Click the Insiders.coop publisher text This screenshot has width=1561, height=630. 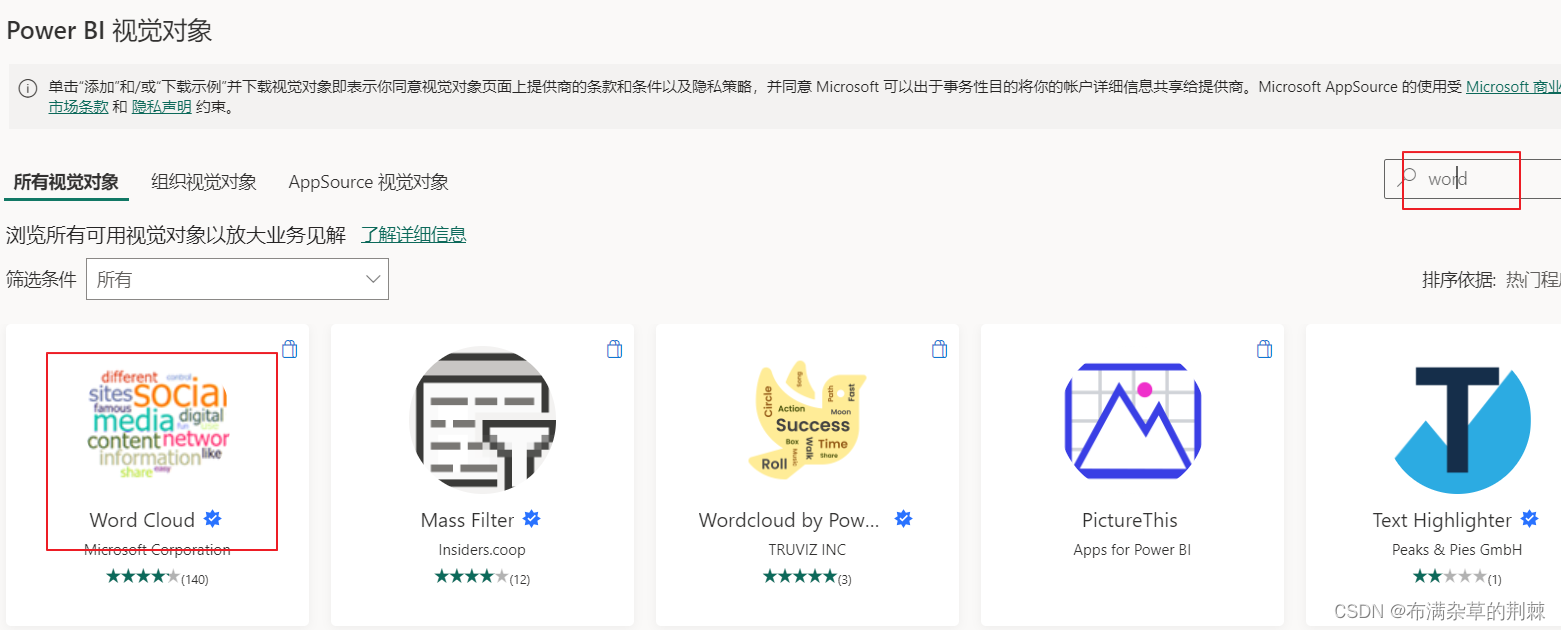coord(482,550)
